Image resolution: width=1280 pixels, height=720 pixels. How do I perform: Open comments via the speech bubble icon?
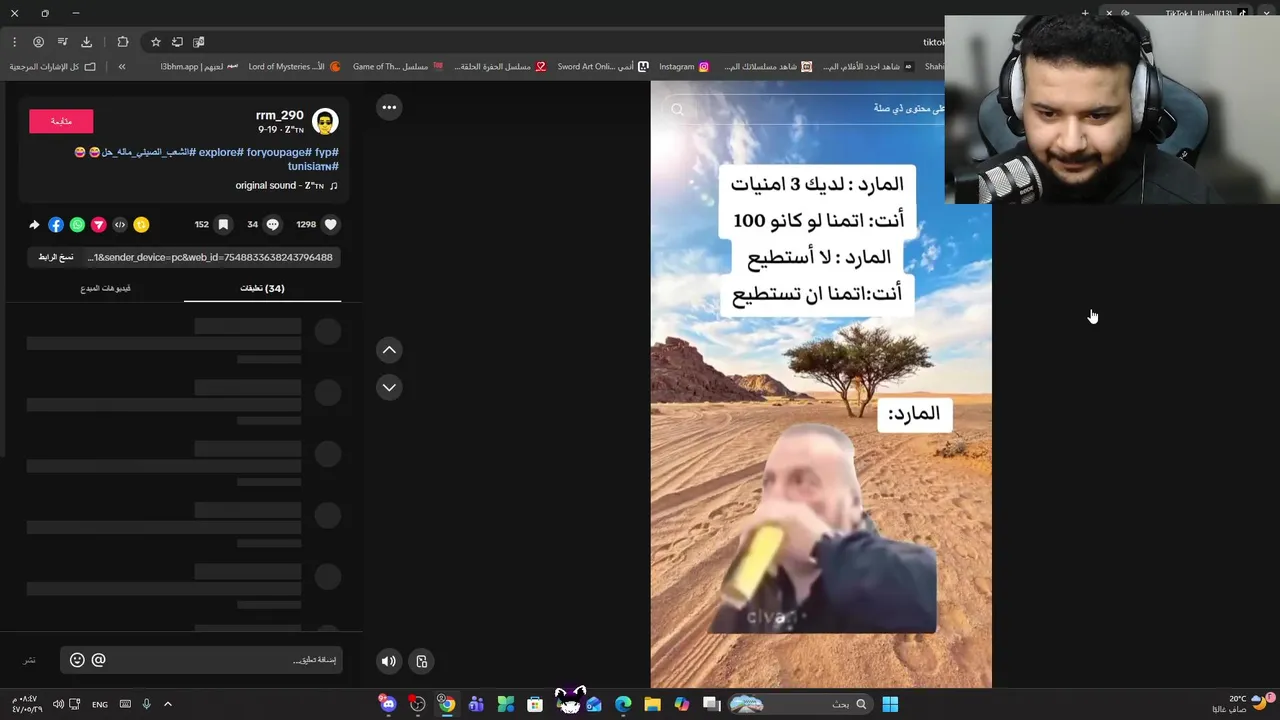(x=272, y=225)
